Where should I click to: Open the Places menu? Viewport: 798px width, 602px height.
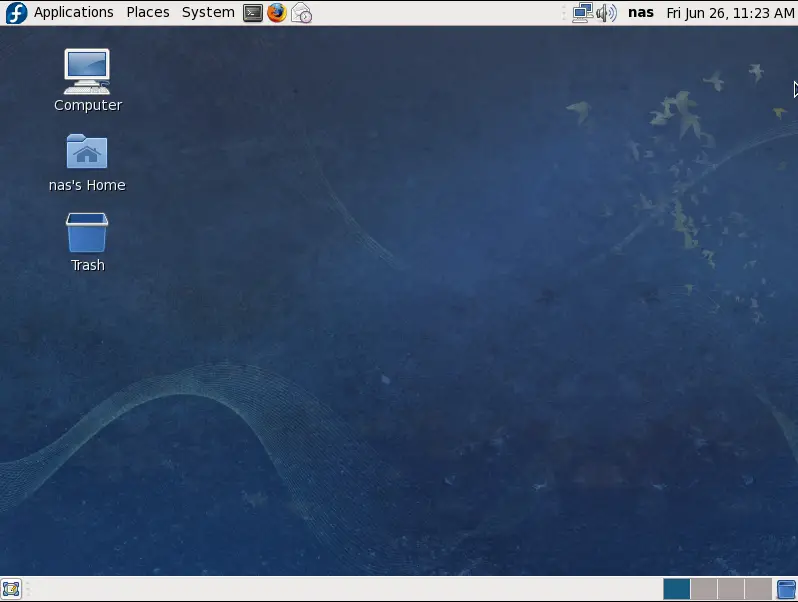[x=147, y=13]
